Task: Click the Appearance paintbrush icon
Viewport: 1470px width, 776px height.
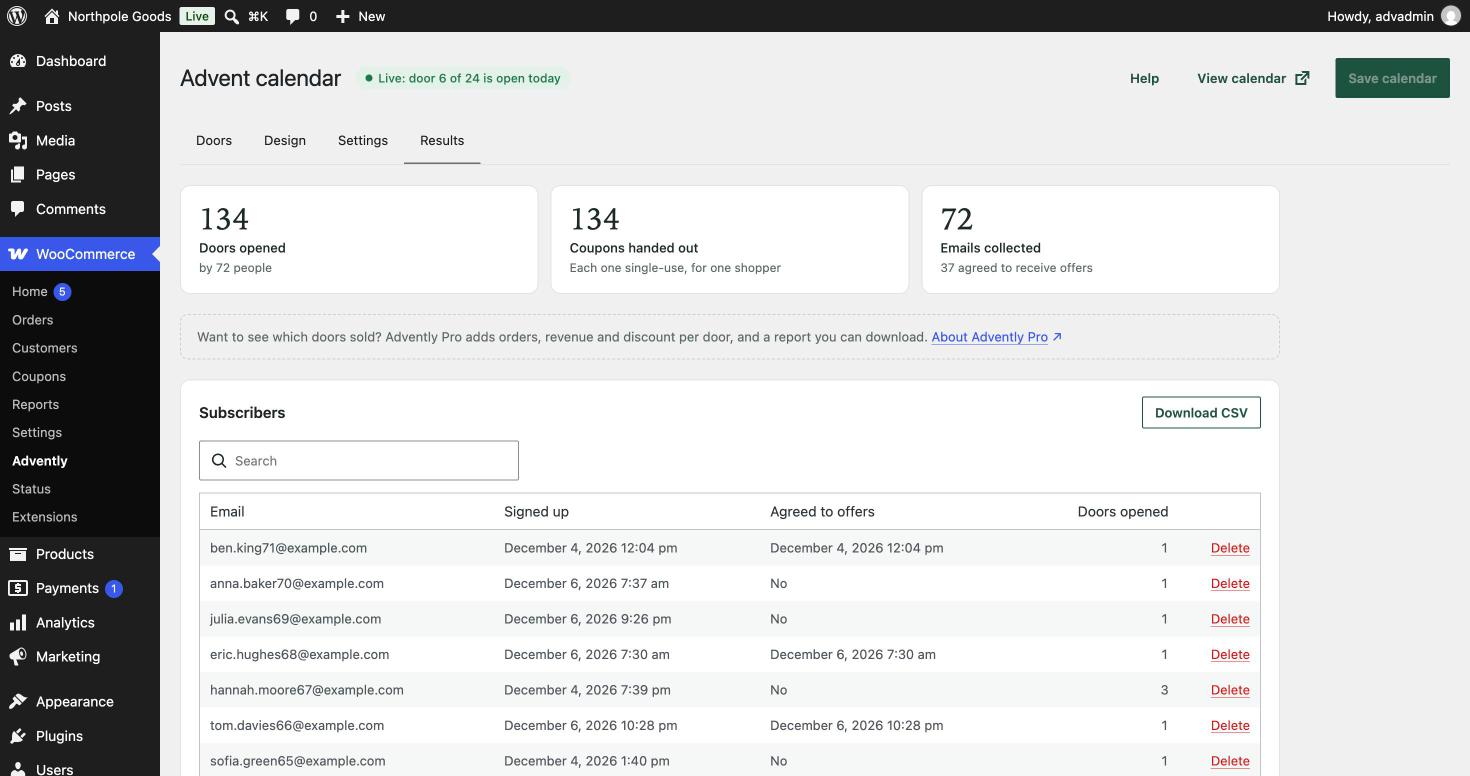Action: click(18, 701)
